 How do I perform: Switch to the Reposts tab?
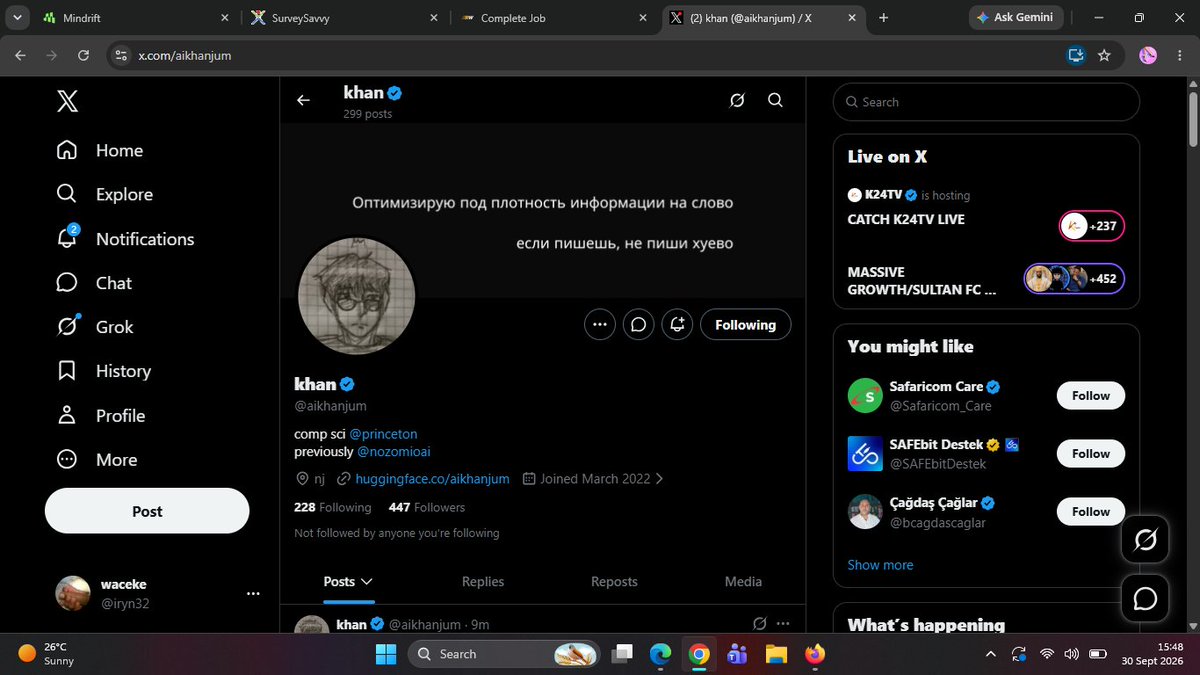(614, 581)
